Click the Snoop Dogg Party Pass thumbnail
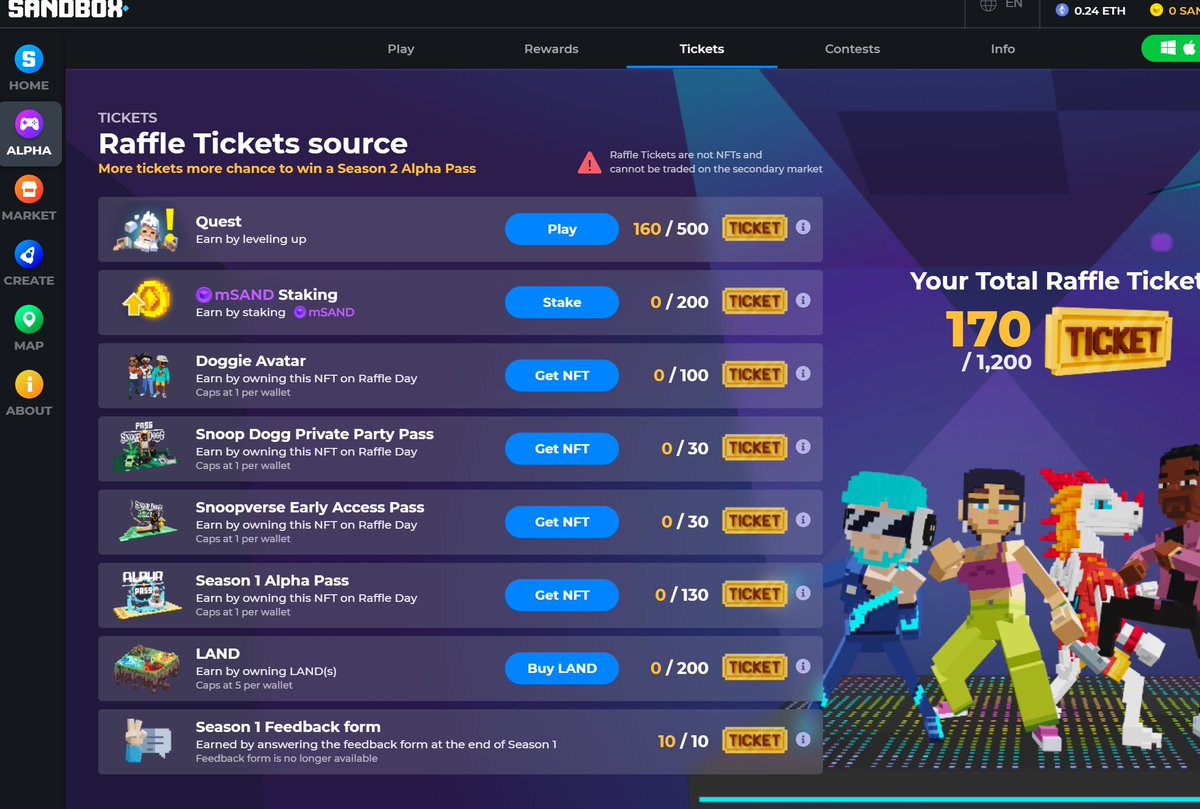This screenshot has width=1200, height=809. (147, 449)
